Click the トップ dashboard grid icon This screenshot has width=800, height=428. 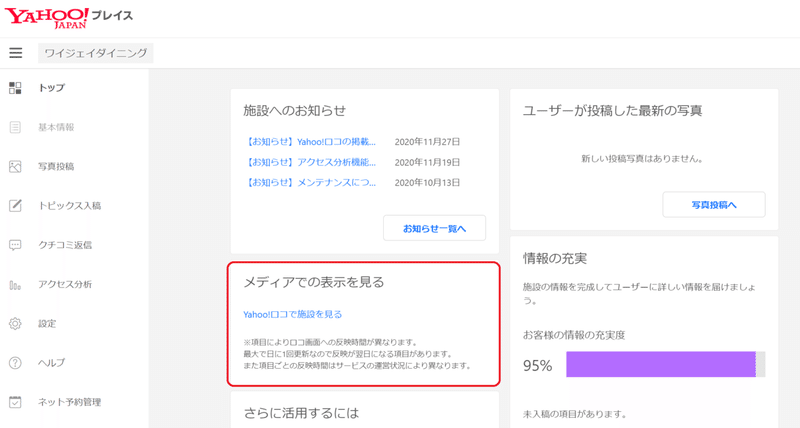[15, 88]
